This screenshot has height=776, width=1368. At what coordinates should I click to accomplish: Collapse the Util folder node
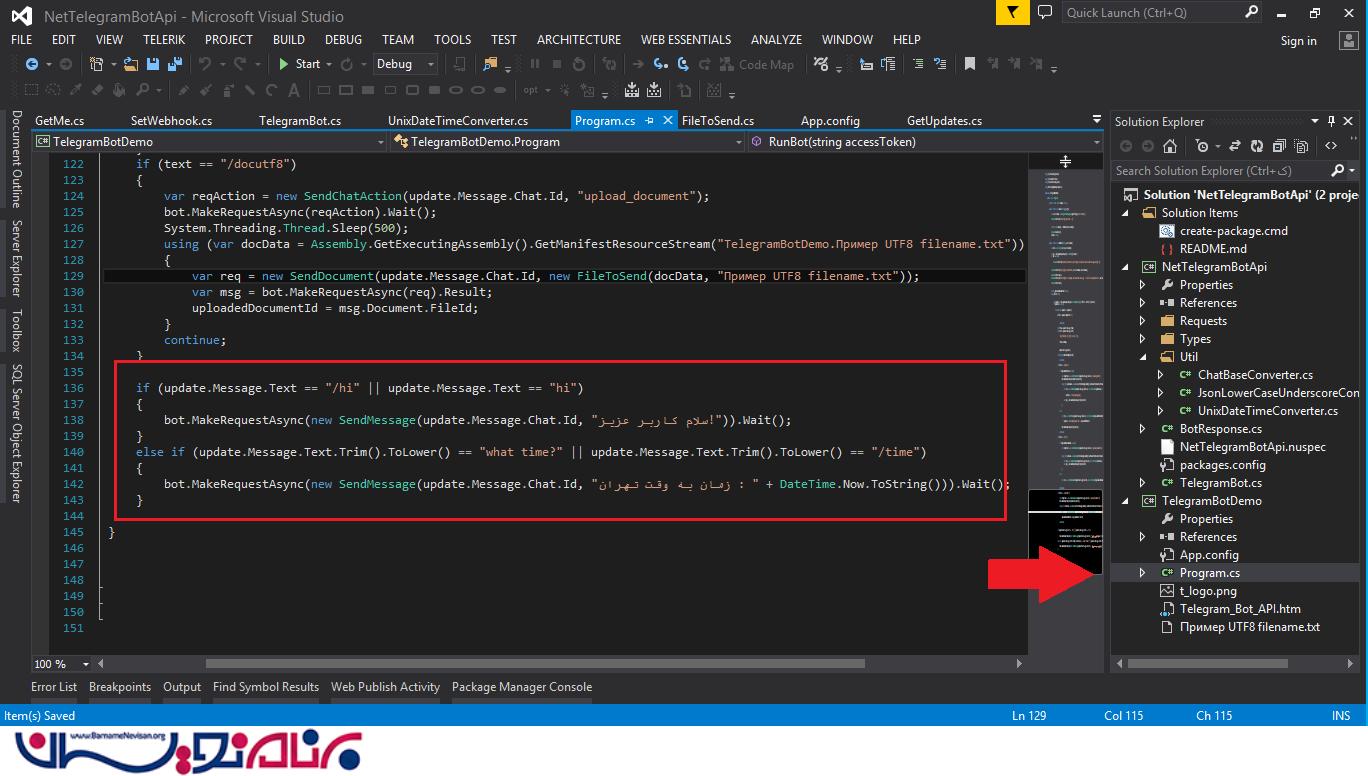[x=1143, y=357]
